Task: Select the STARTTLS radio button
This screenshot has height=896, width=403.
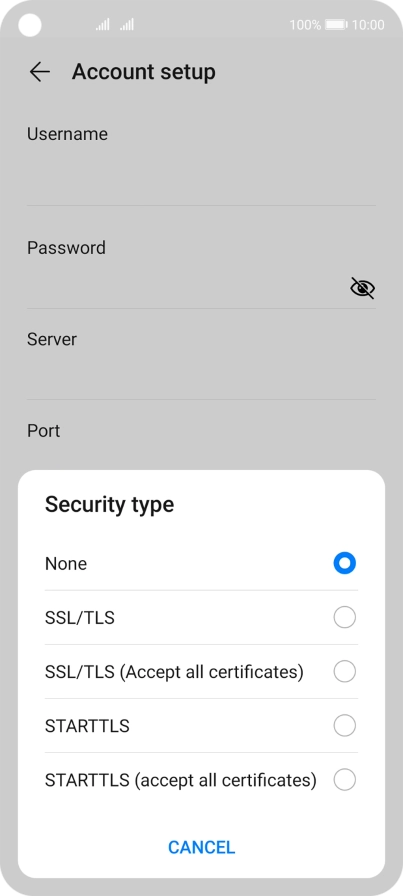Action: [345, 726]
